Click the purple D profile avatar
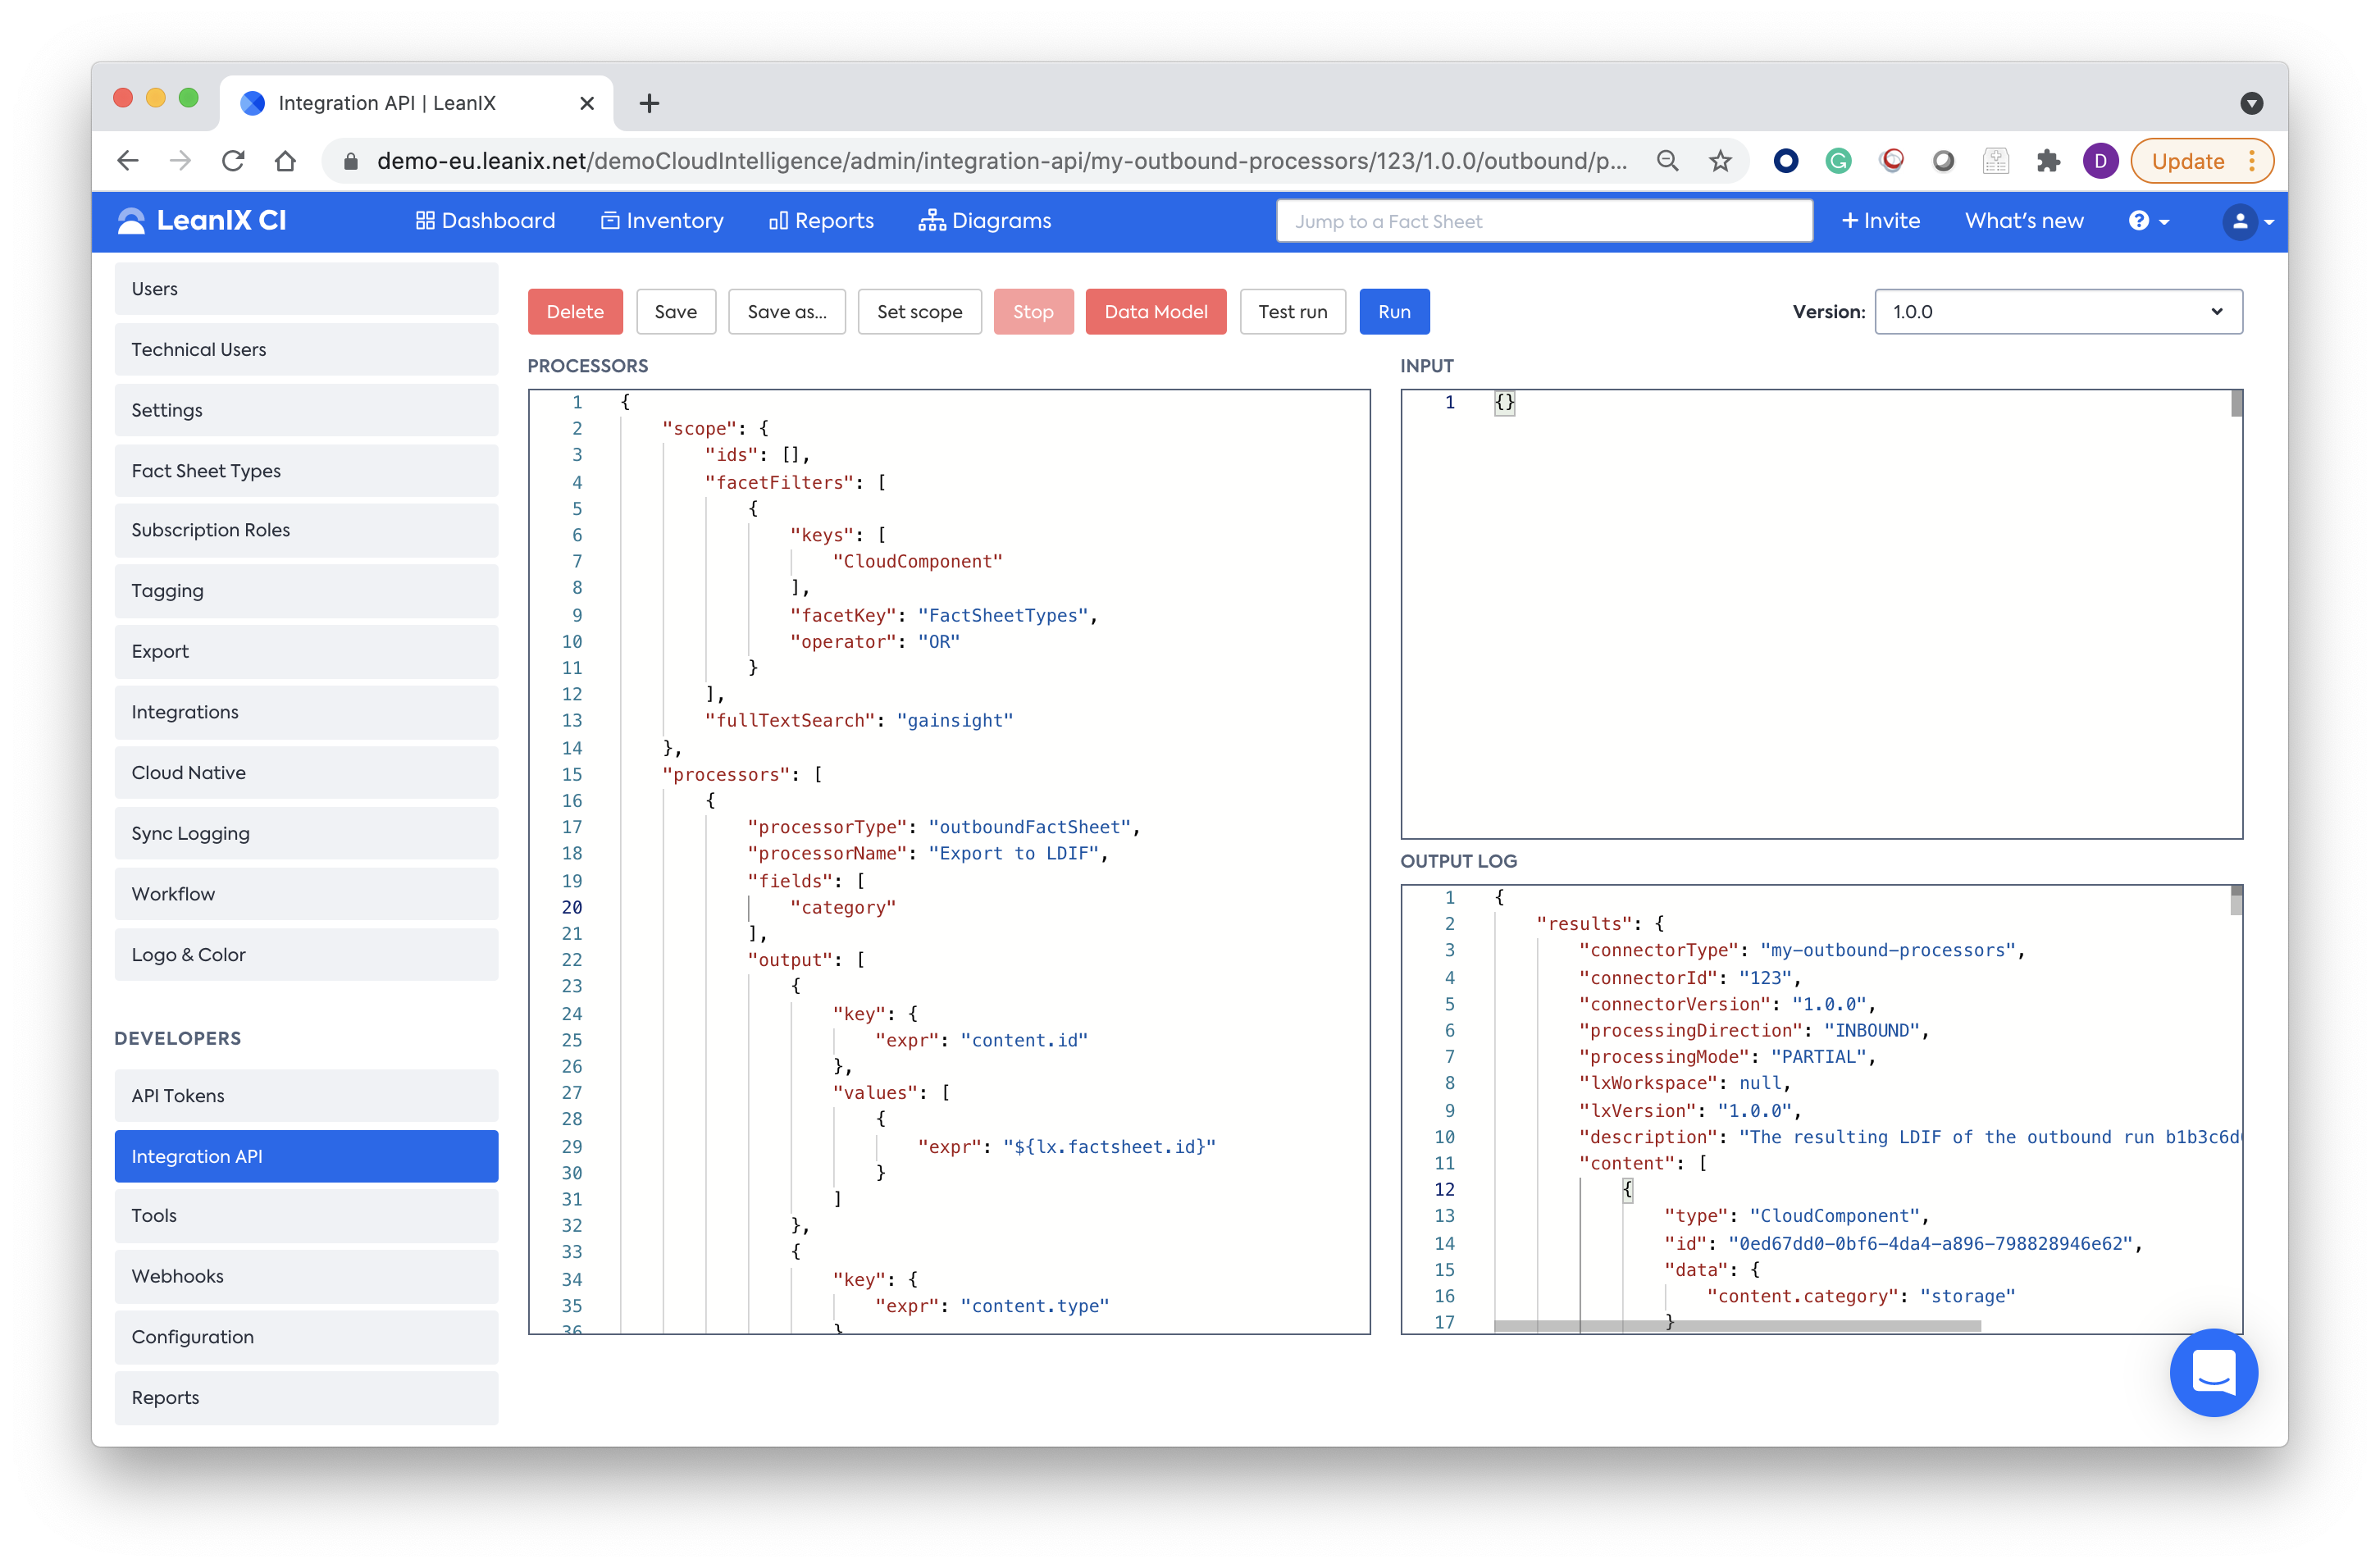The image size is (2380, 1568). coord(2100,161)
